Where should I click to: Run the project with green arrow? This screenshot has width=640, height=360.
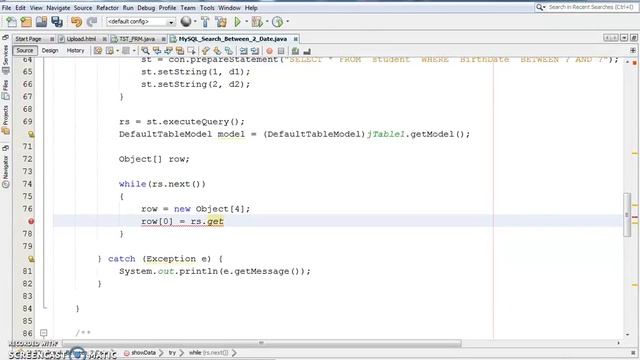(237, 22)
